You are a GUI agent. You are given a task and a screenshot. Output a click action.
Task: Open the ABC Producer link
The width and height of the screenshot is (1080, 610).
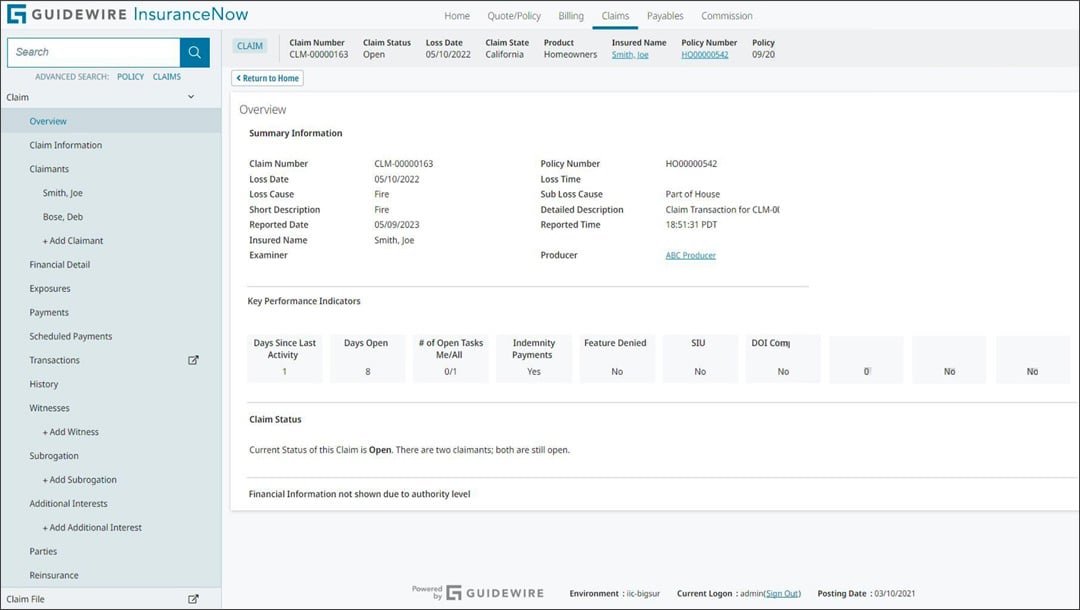click(692, 255)
